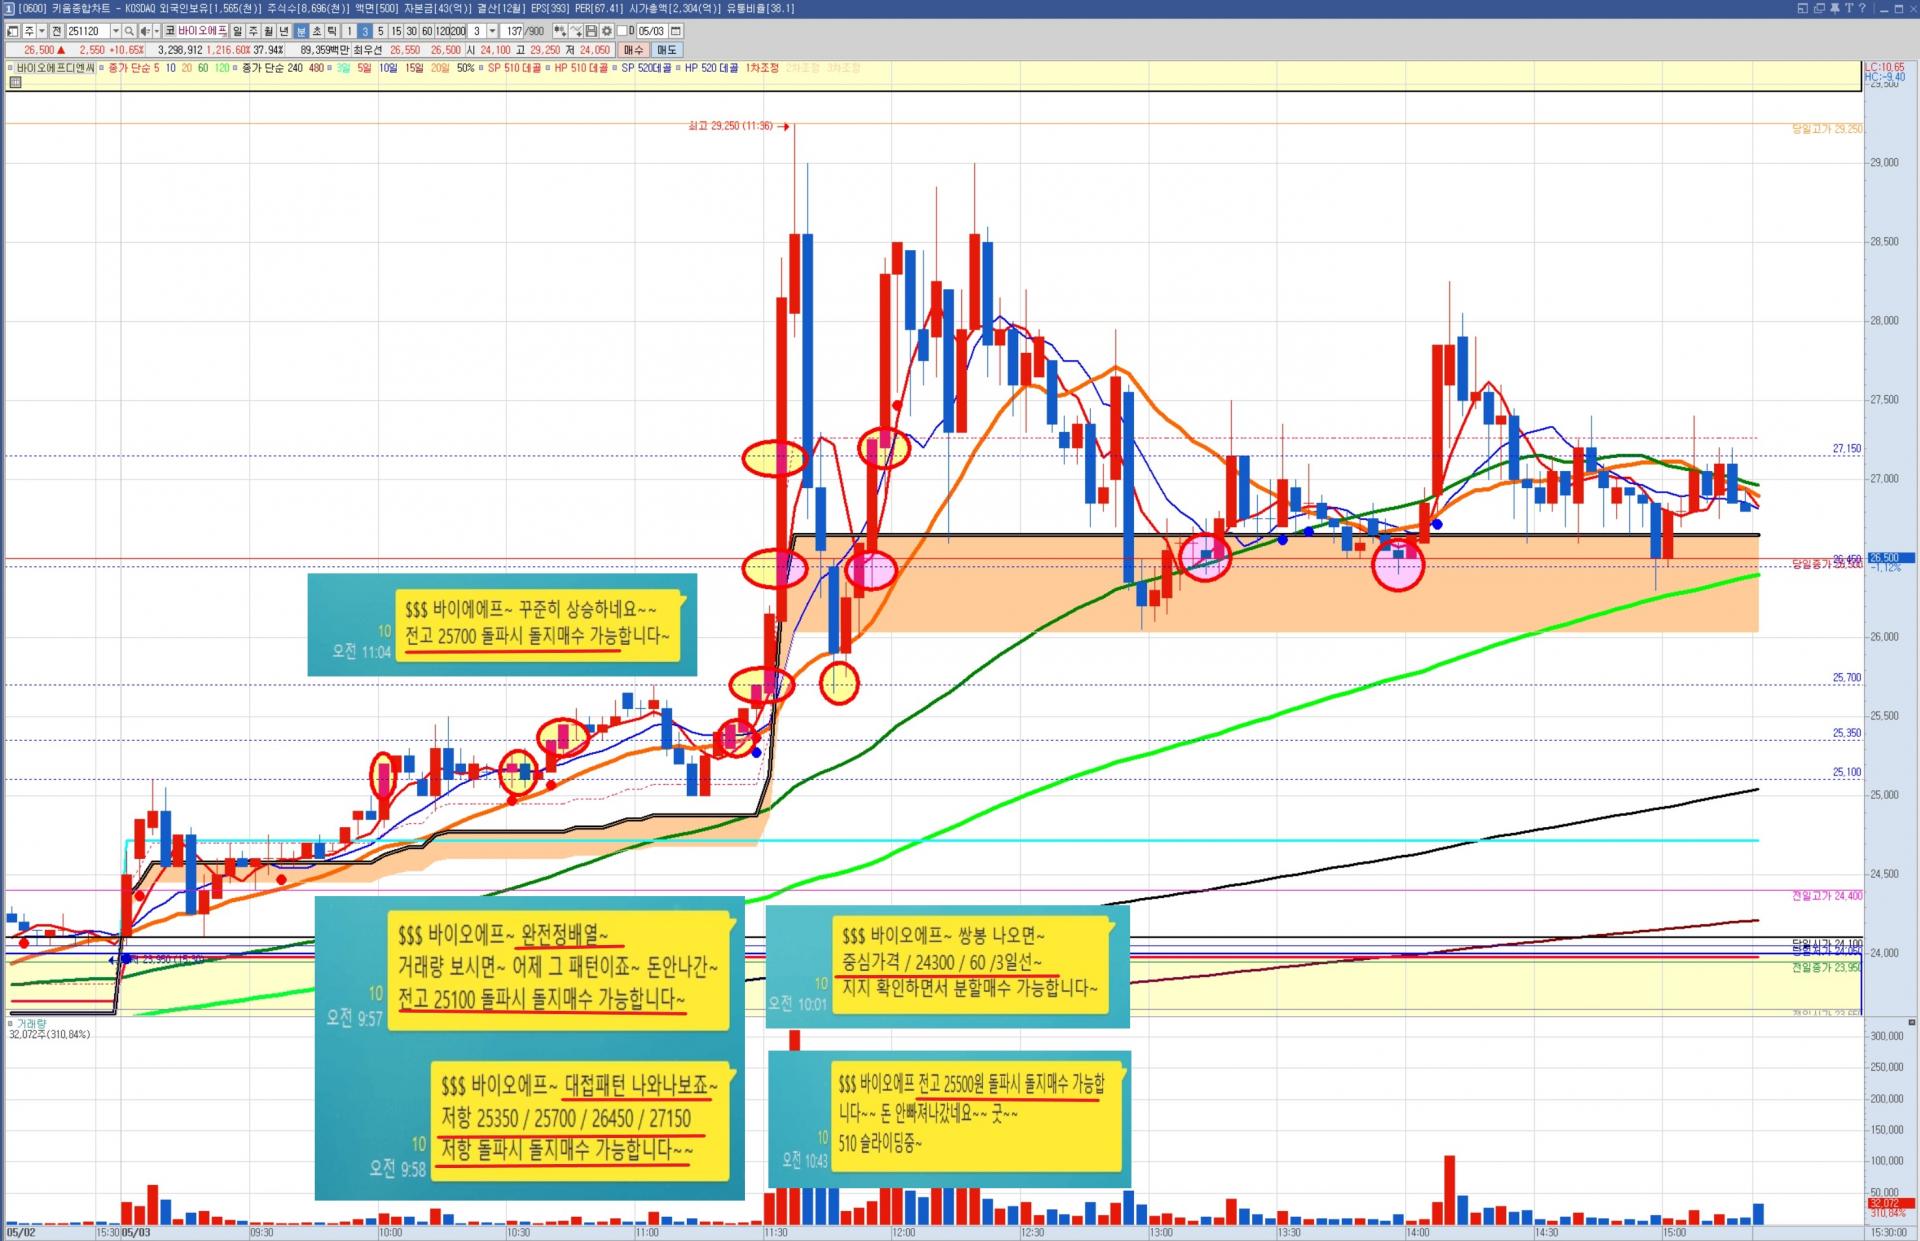
Task: Toggle the D date checkbox
Action: coord(621,31)
